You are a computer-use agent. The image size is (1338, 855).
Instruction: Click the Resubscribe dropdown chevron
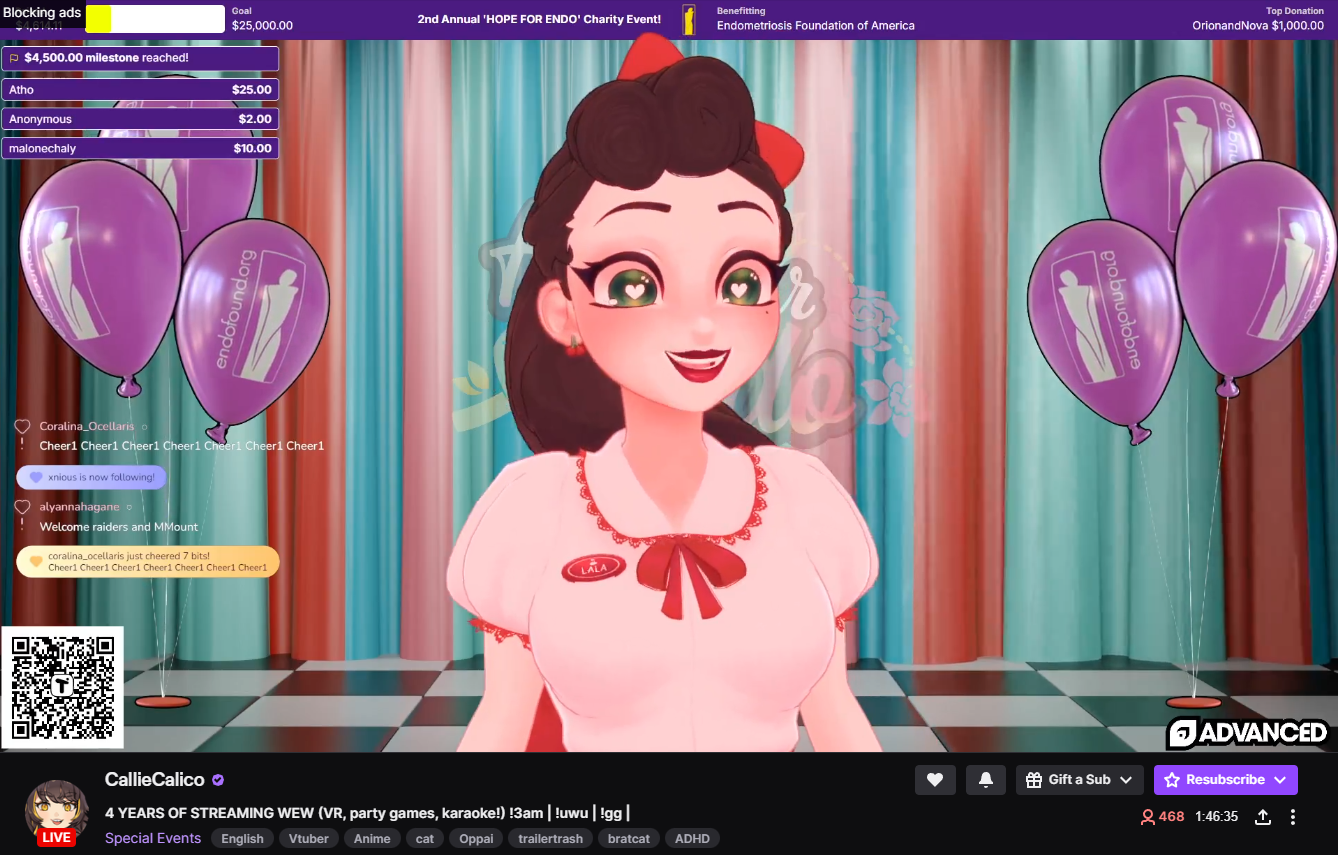pyautogui.click(x=1281, y=780)
